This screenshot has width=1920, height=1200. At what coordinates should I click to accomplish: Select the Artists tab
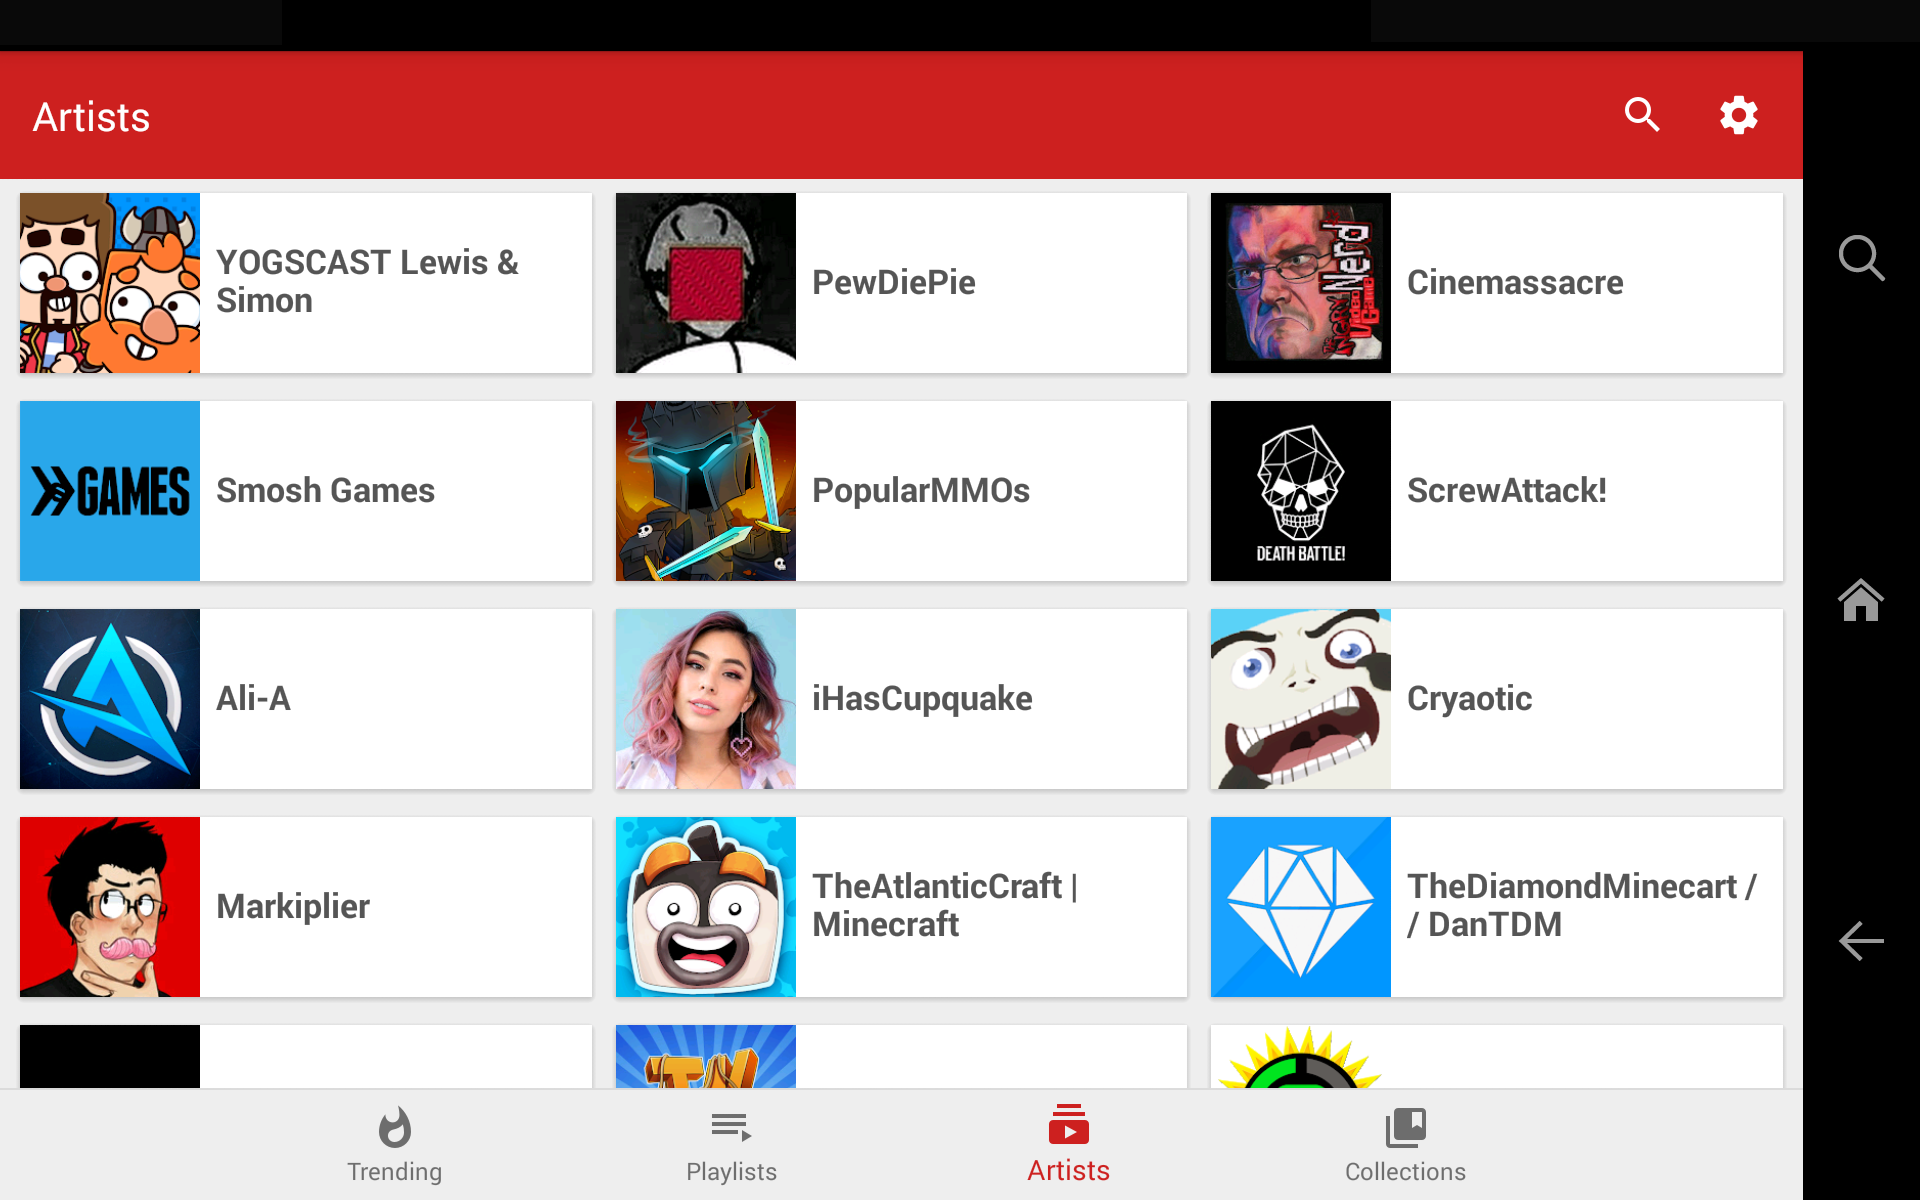(x=1068, y=1145)
